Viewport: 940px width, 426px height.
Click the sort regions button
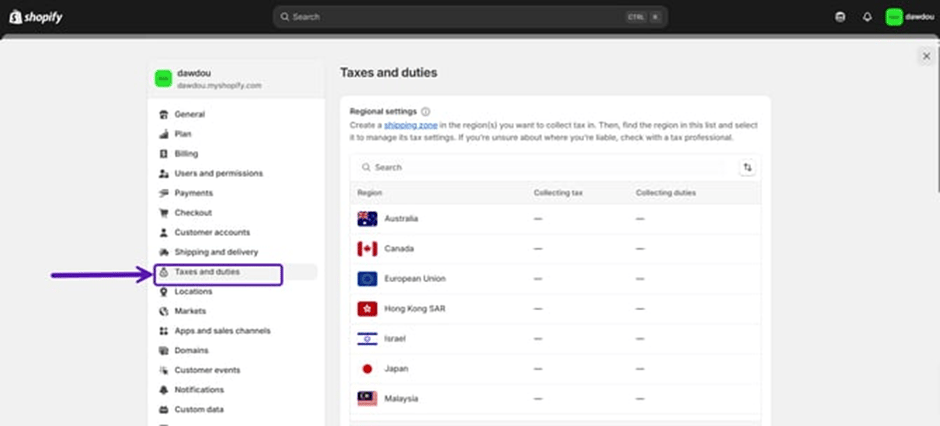click(x=747, y=168)
